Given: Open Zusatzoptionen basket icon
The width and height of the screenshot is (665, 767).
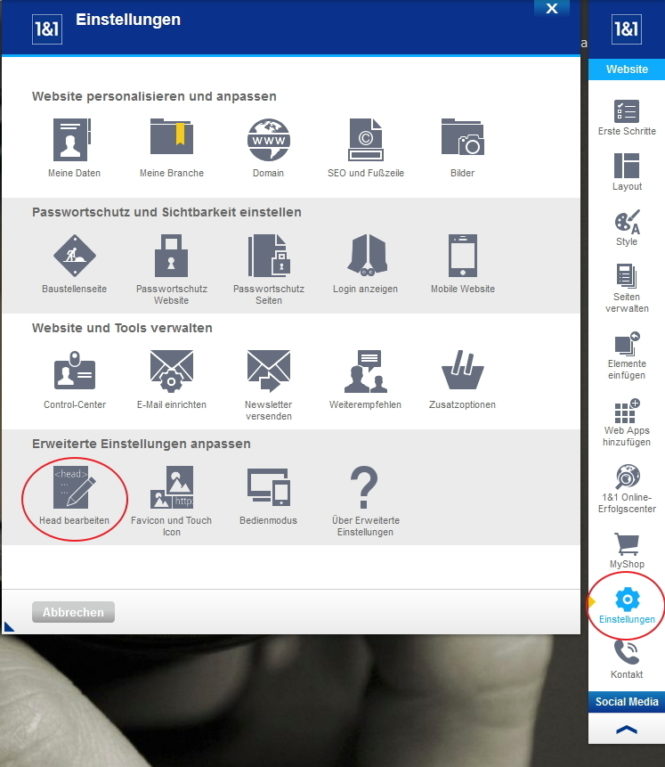Looking at the screenshot, I should click(x=462, y=373).
